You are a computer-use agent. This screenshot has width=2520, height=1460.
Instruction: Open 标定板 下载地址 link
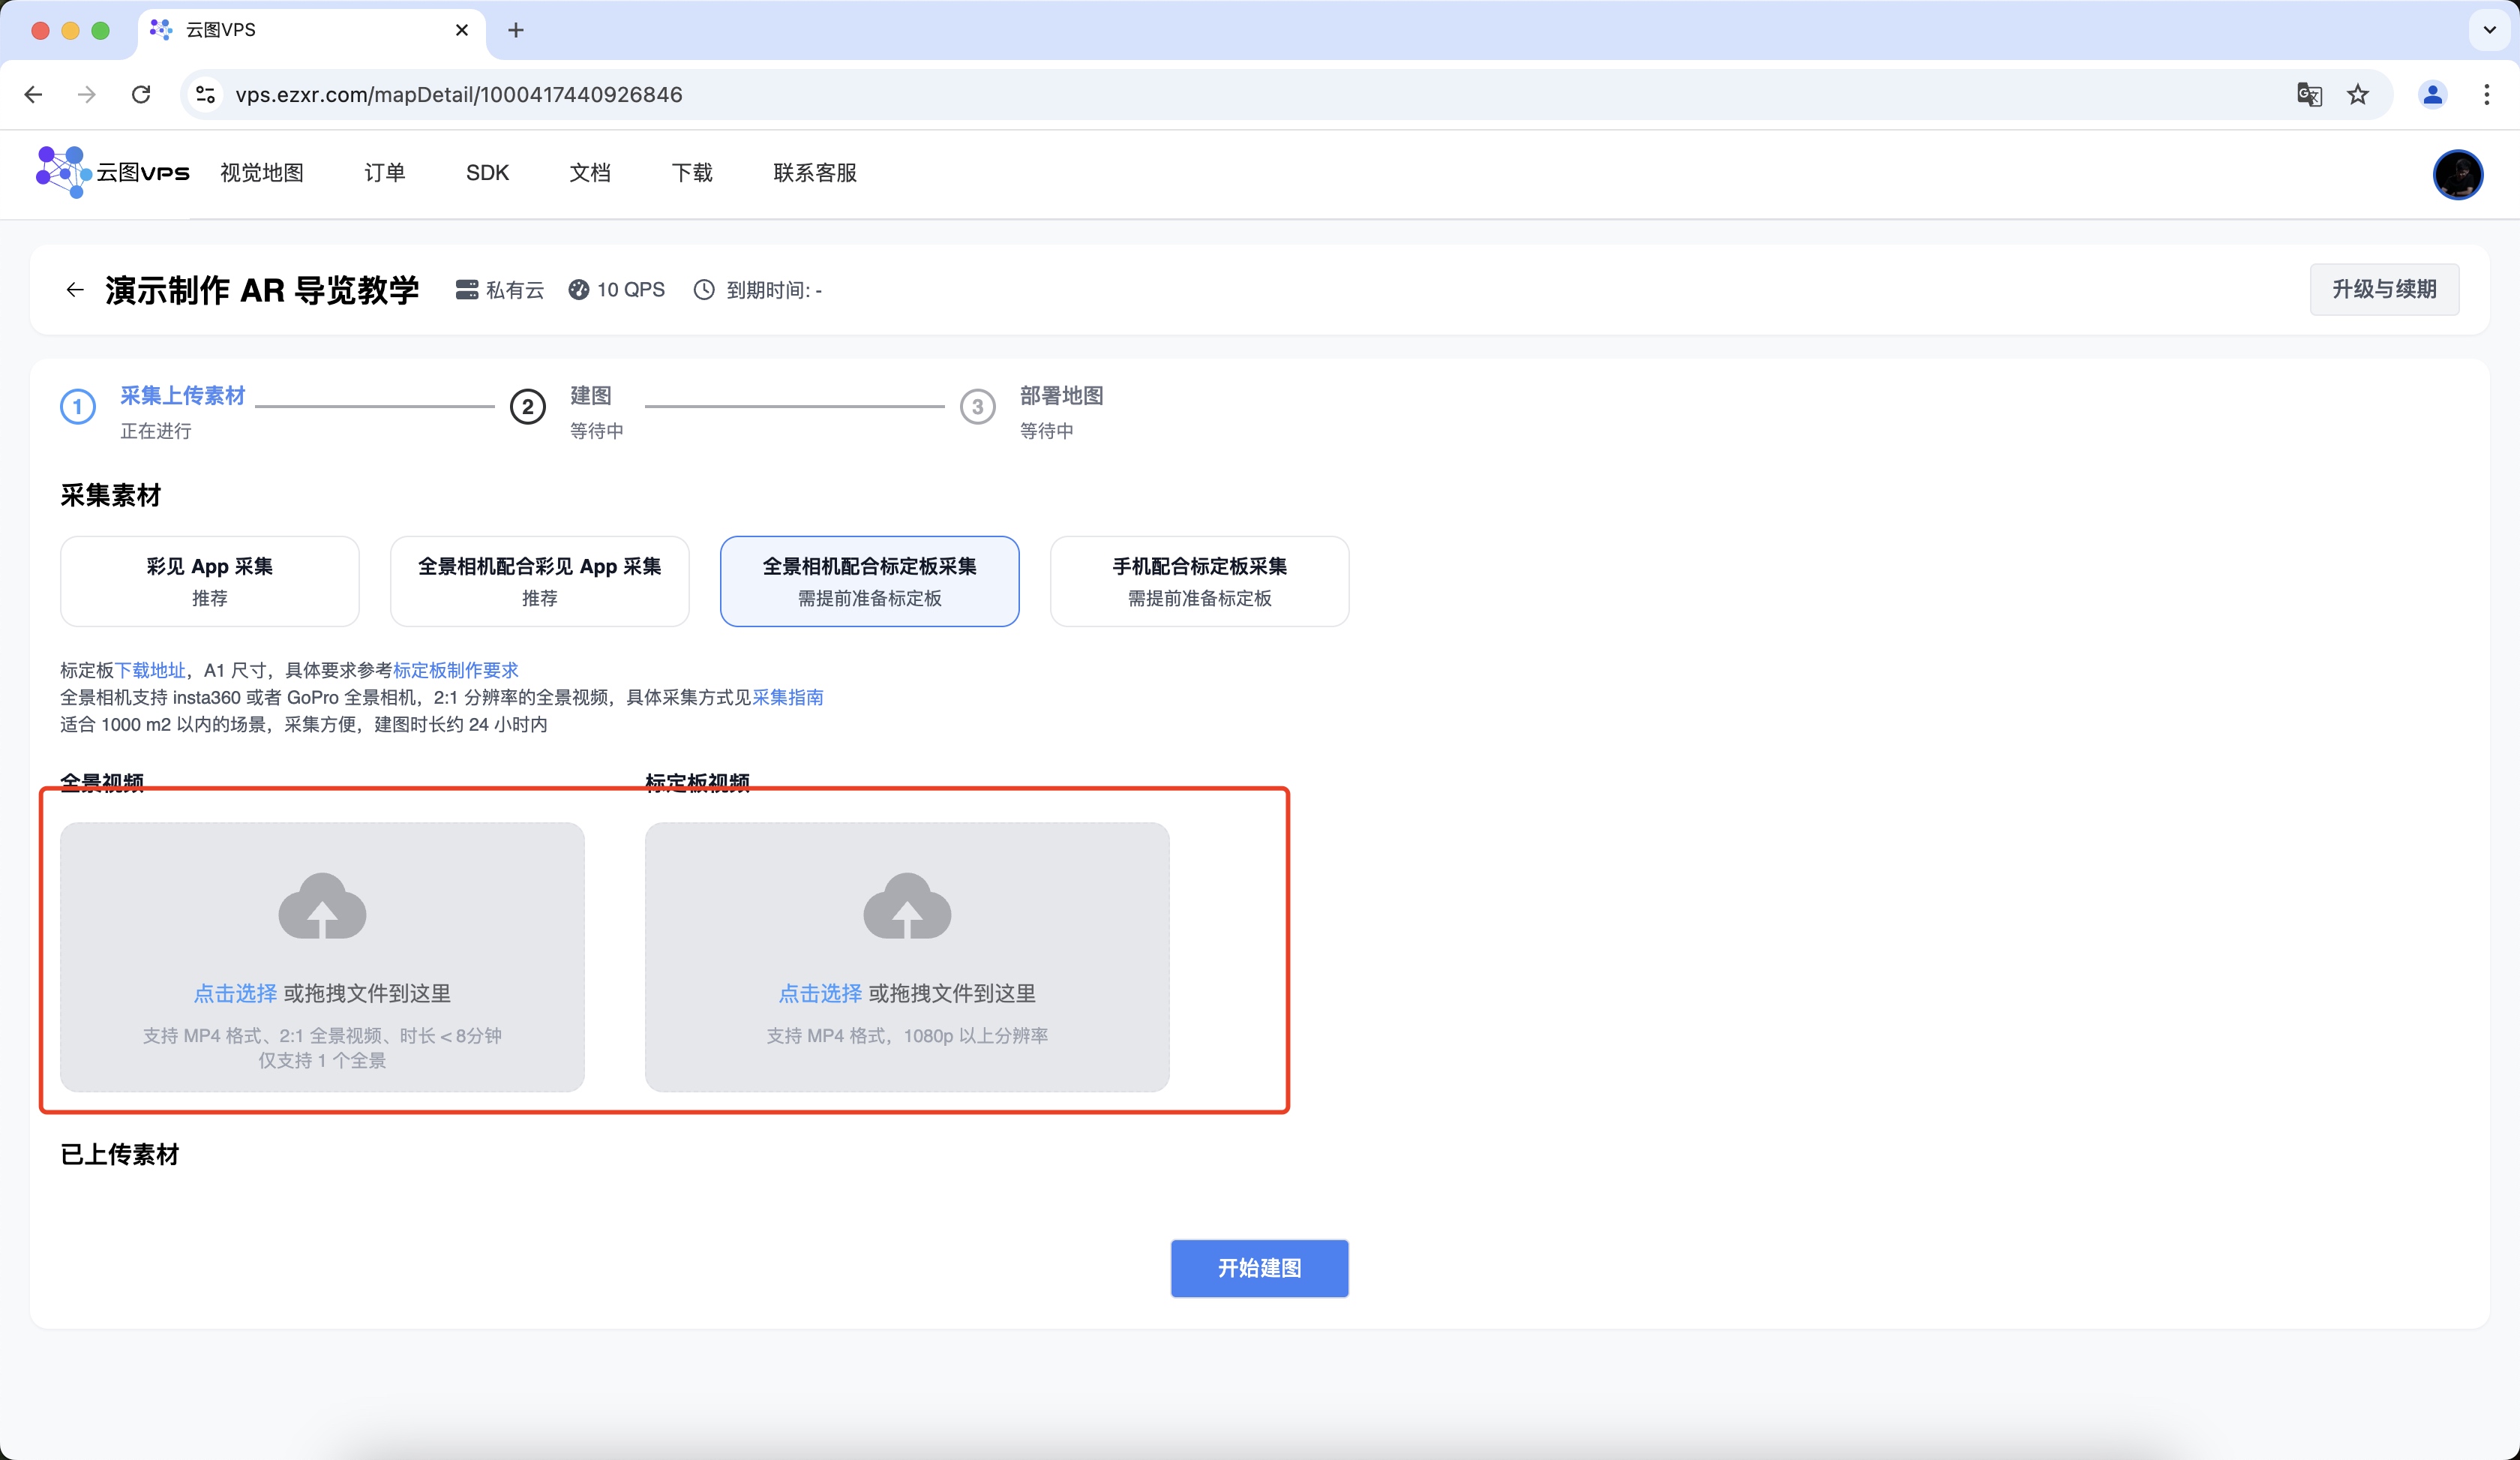[x=151, y=670]
